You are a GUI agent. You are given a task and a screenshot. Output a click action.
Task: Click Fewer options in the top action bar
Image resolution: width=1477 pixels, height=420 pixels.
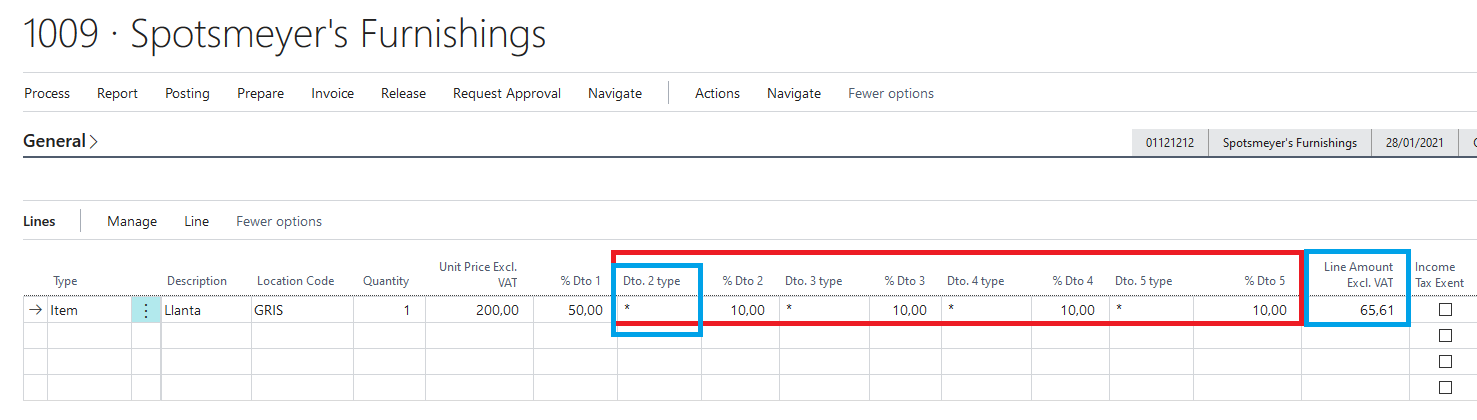pyautogui.click(x=891, y=93)
